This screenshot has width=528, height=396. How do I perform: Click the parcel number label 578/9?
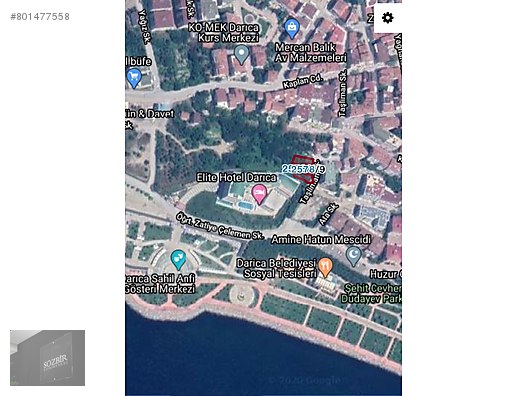pyautogui.click(x=304, y=169)
